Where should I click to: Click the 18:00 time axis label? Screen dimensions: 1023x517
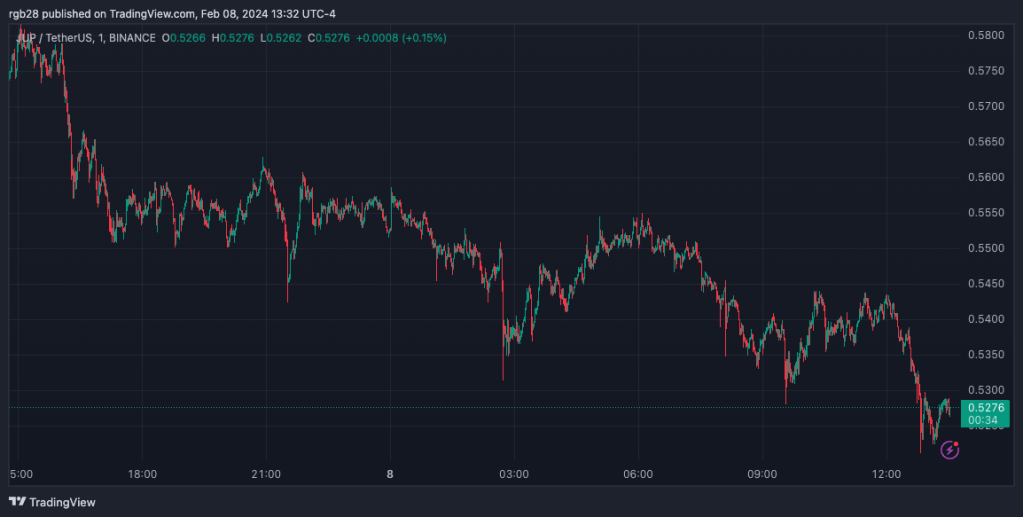coord(142,474)
